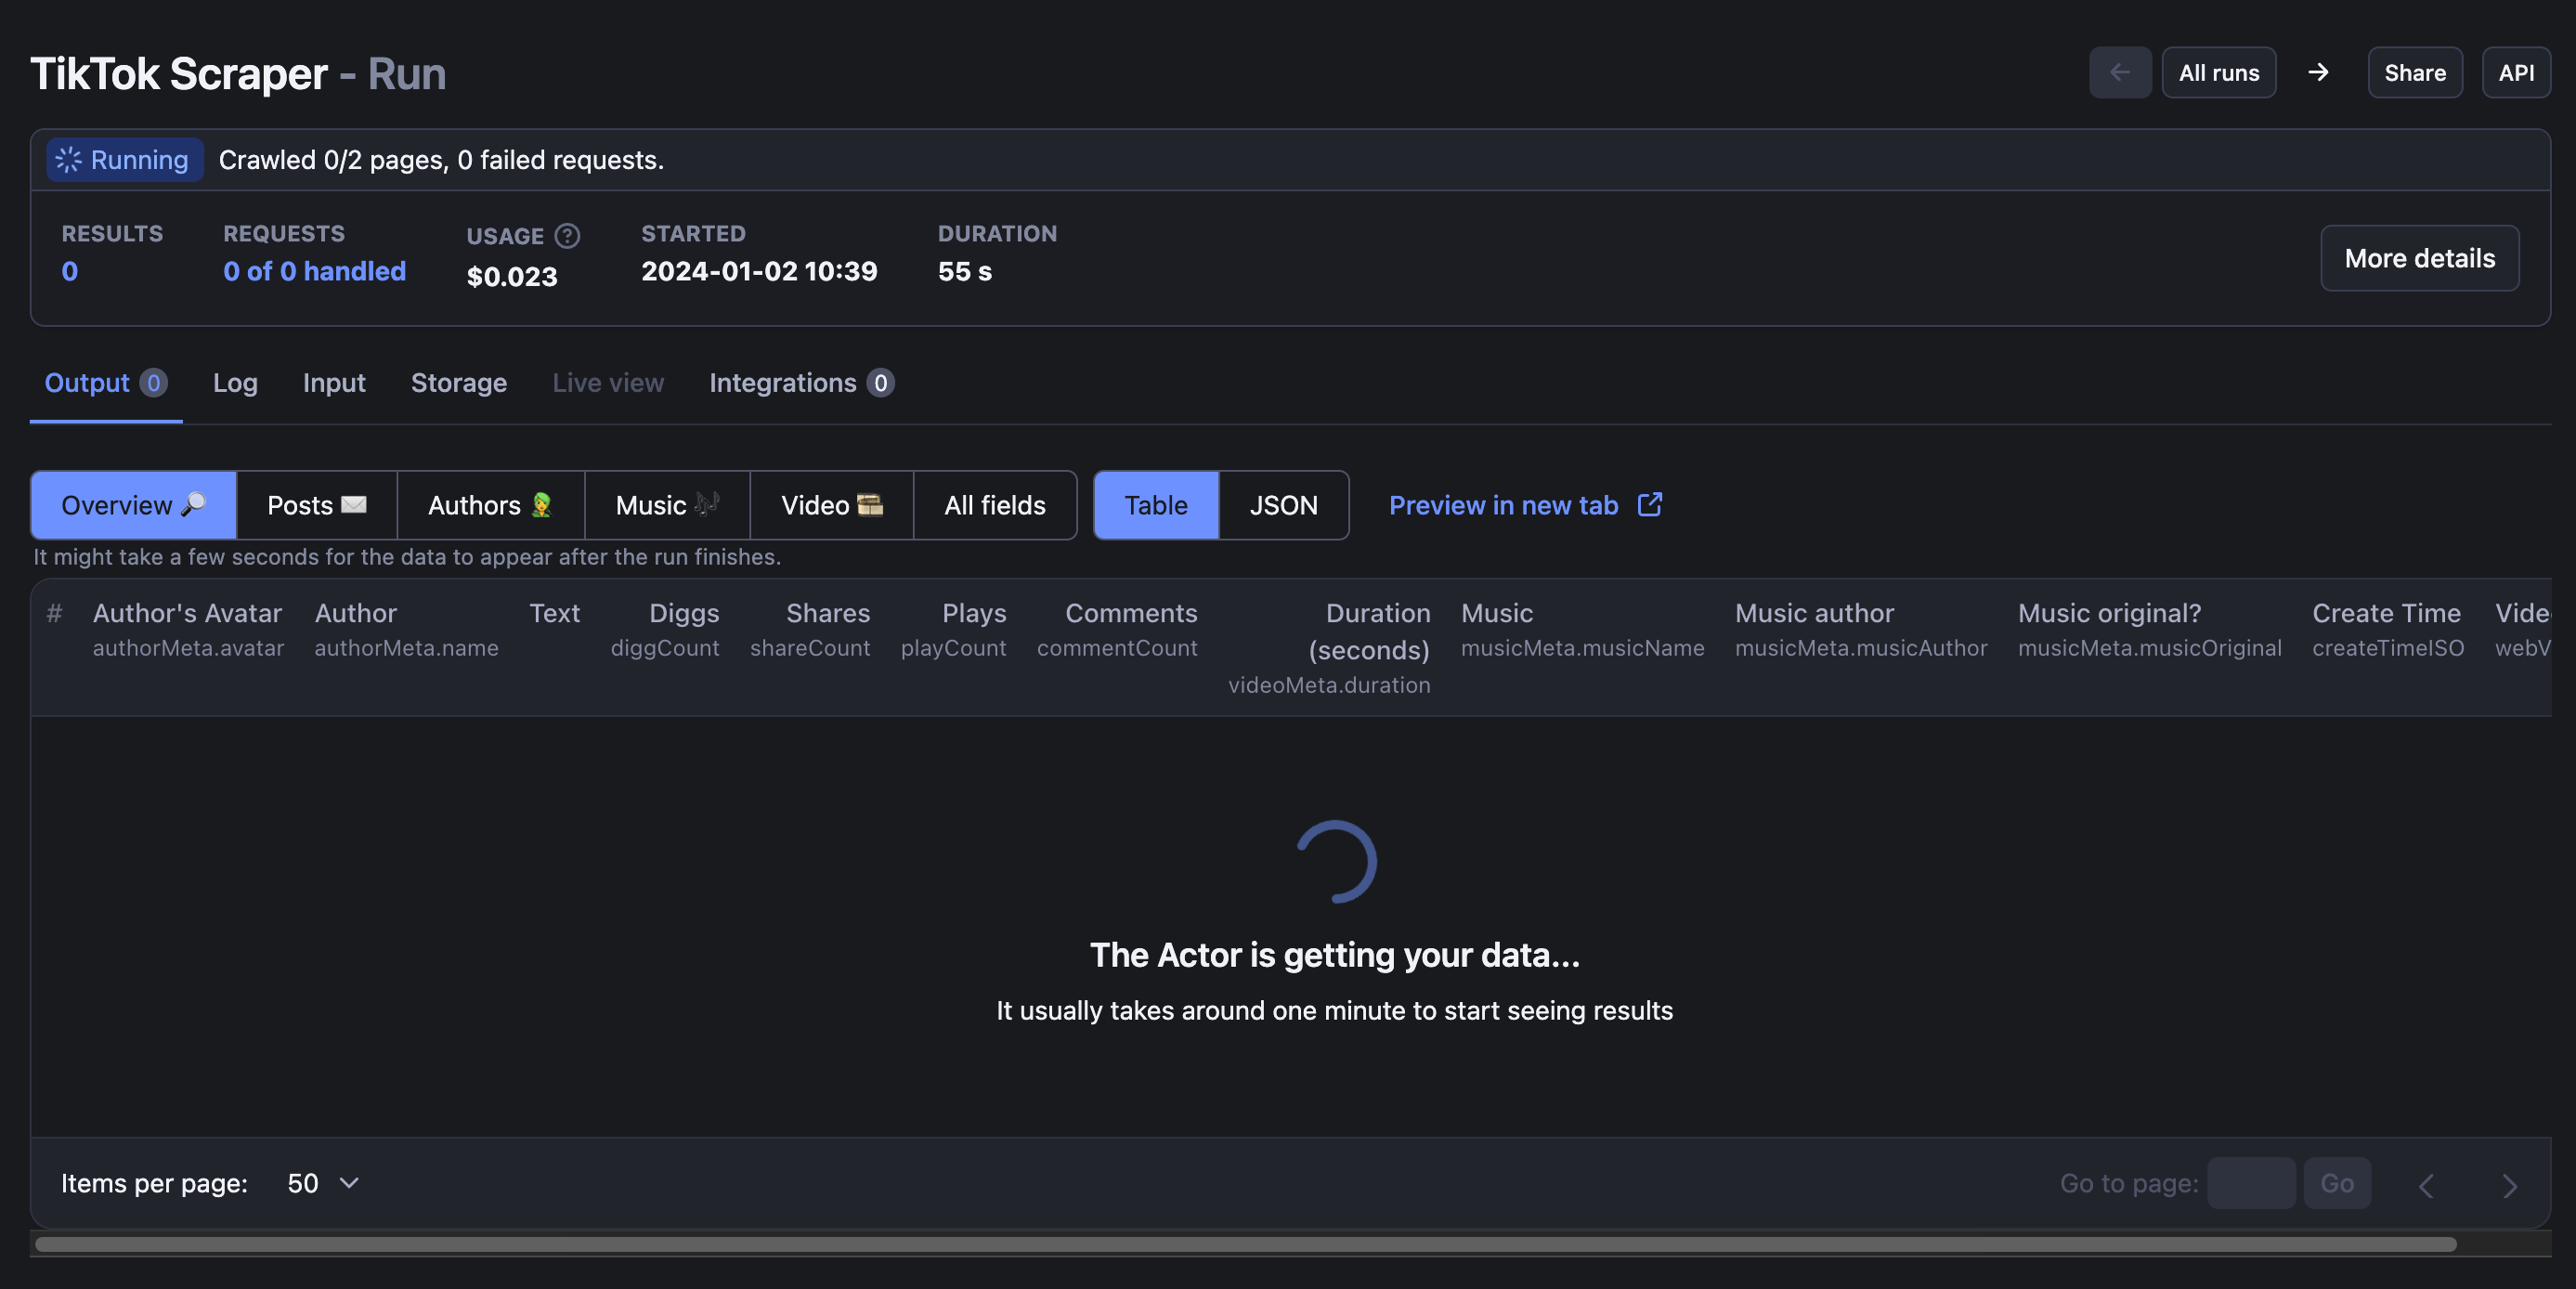Click the back arrow next to All runs
Image resolution: width=2576 pixels, height=1289 pixels.
click(x=2119, y=73)
